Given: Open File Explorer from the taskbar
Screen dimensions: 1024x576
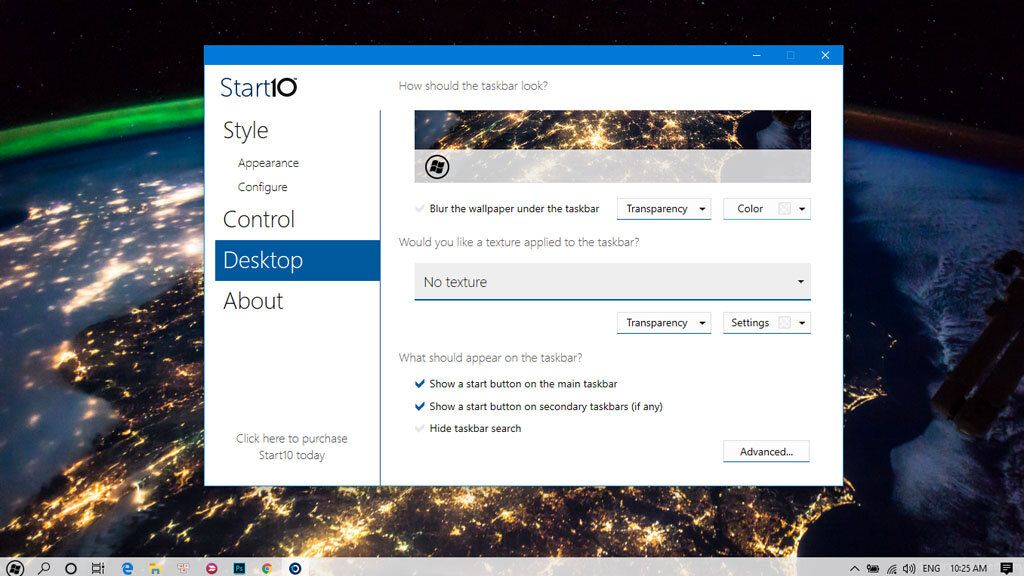Looking at the screenshot, I should click(x=155, y=568).
